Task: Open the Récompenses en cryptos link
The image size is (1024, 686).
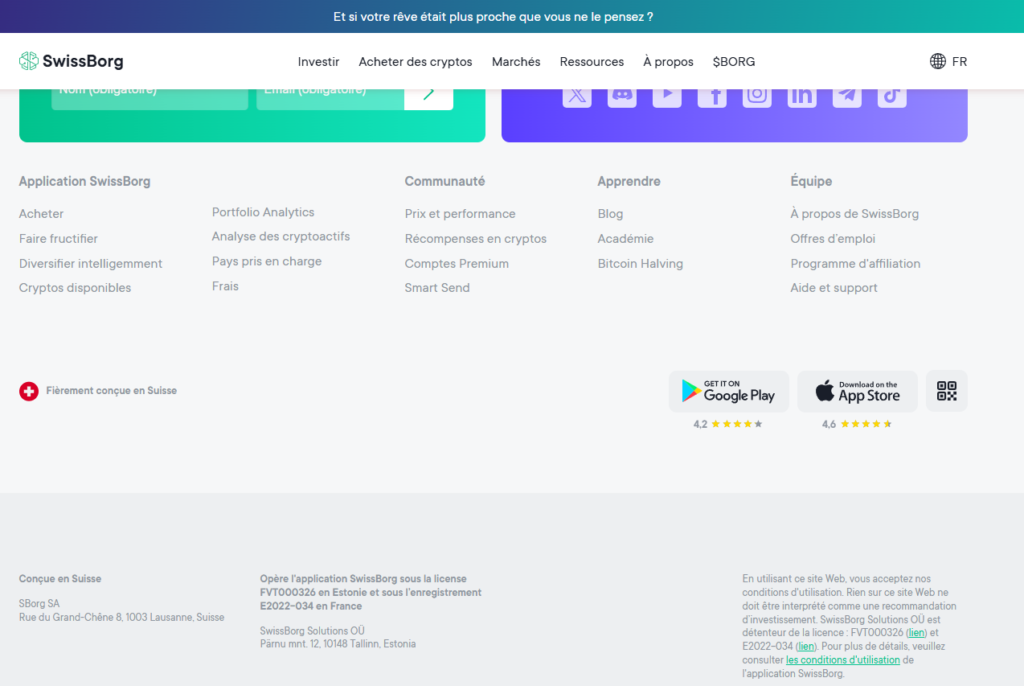Action: point(475,238)
